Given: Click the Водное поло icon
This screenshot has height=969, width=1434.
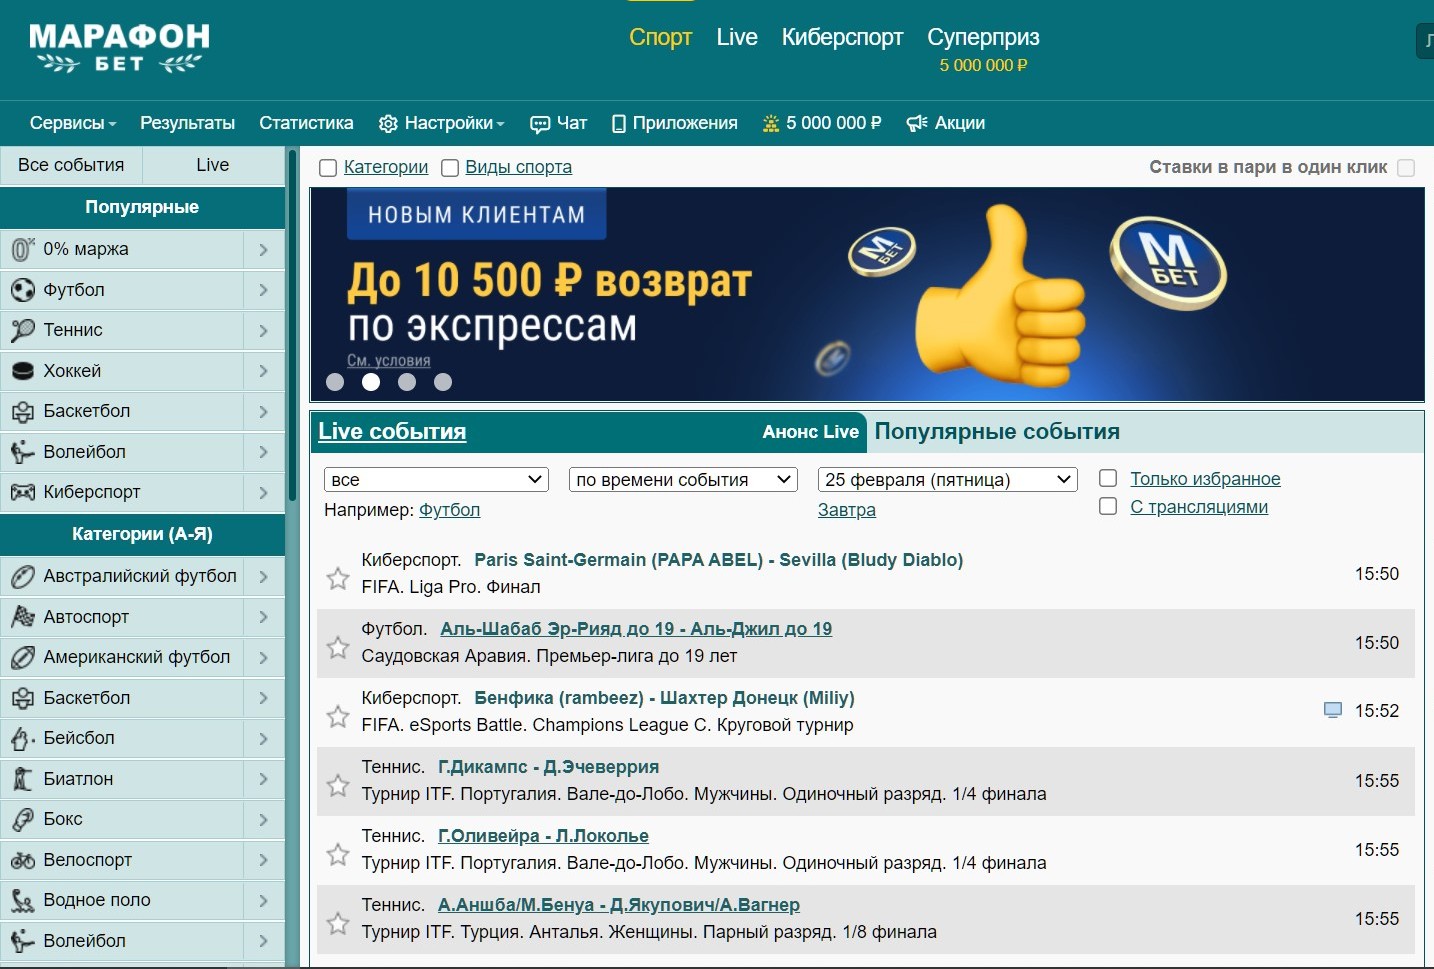Looking at the screenshot, I should point(22,900).
